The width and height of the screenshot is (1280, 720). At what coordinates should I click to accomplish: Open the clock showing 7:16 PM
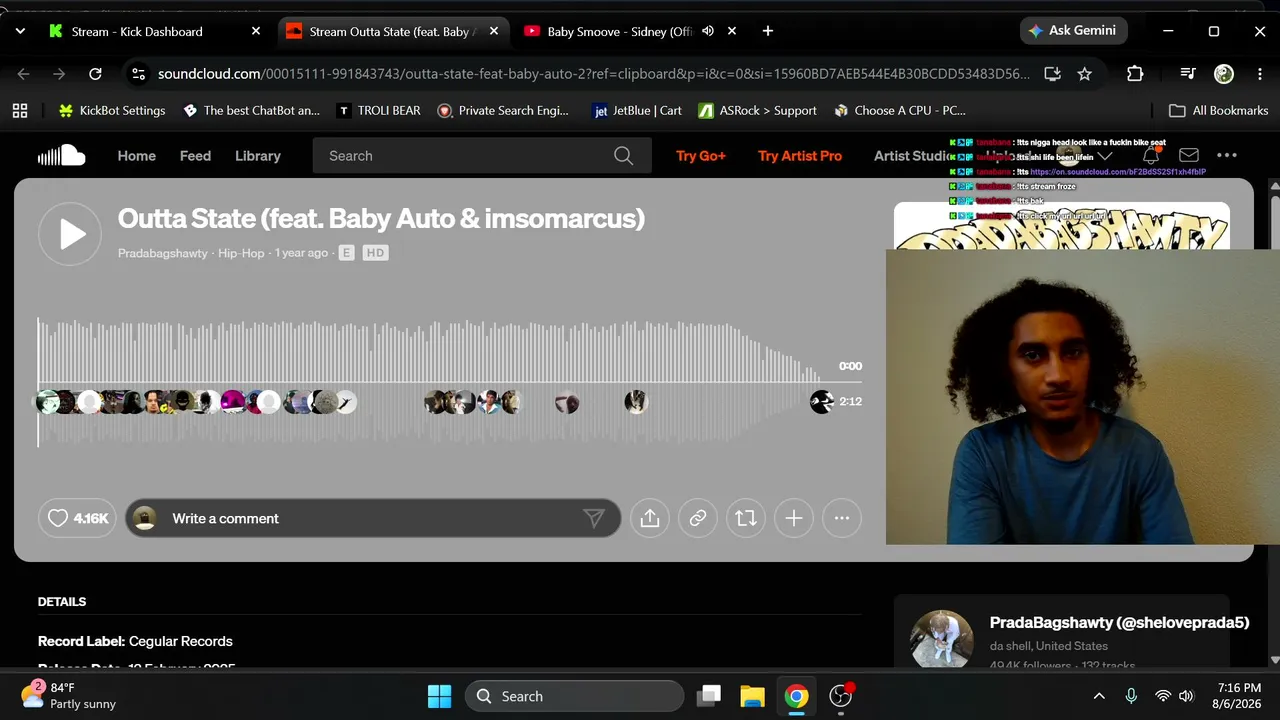[x=1239, y=696]
